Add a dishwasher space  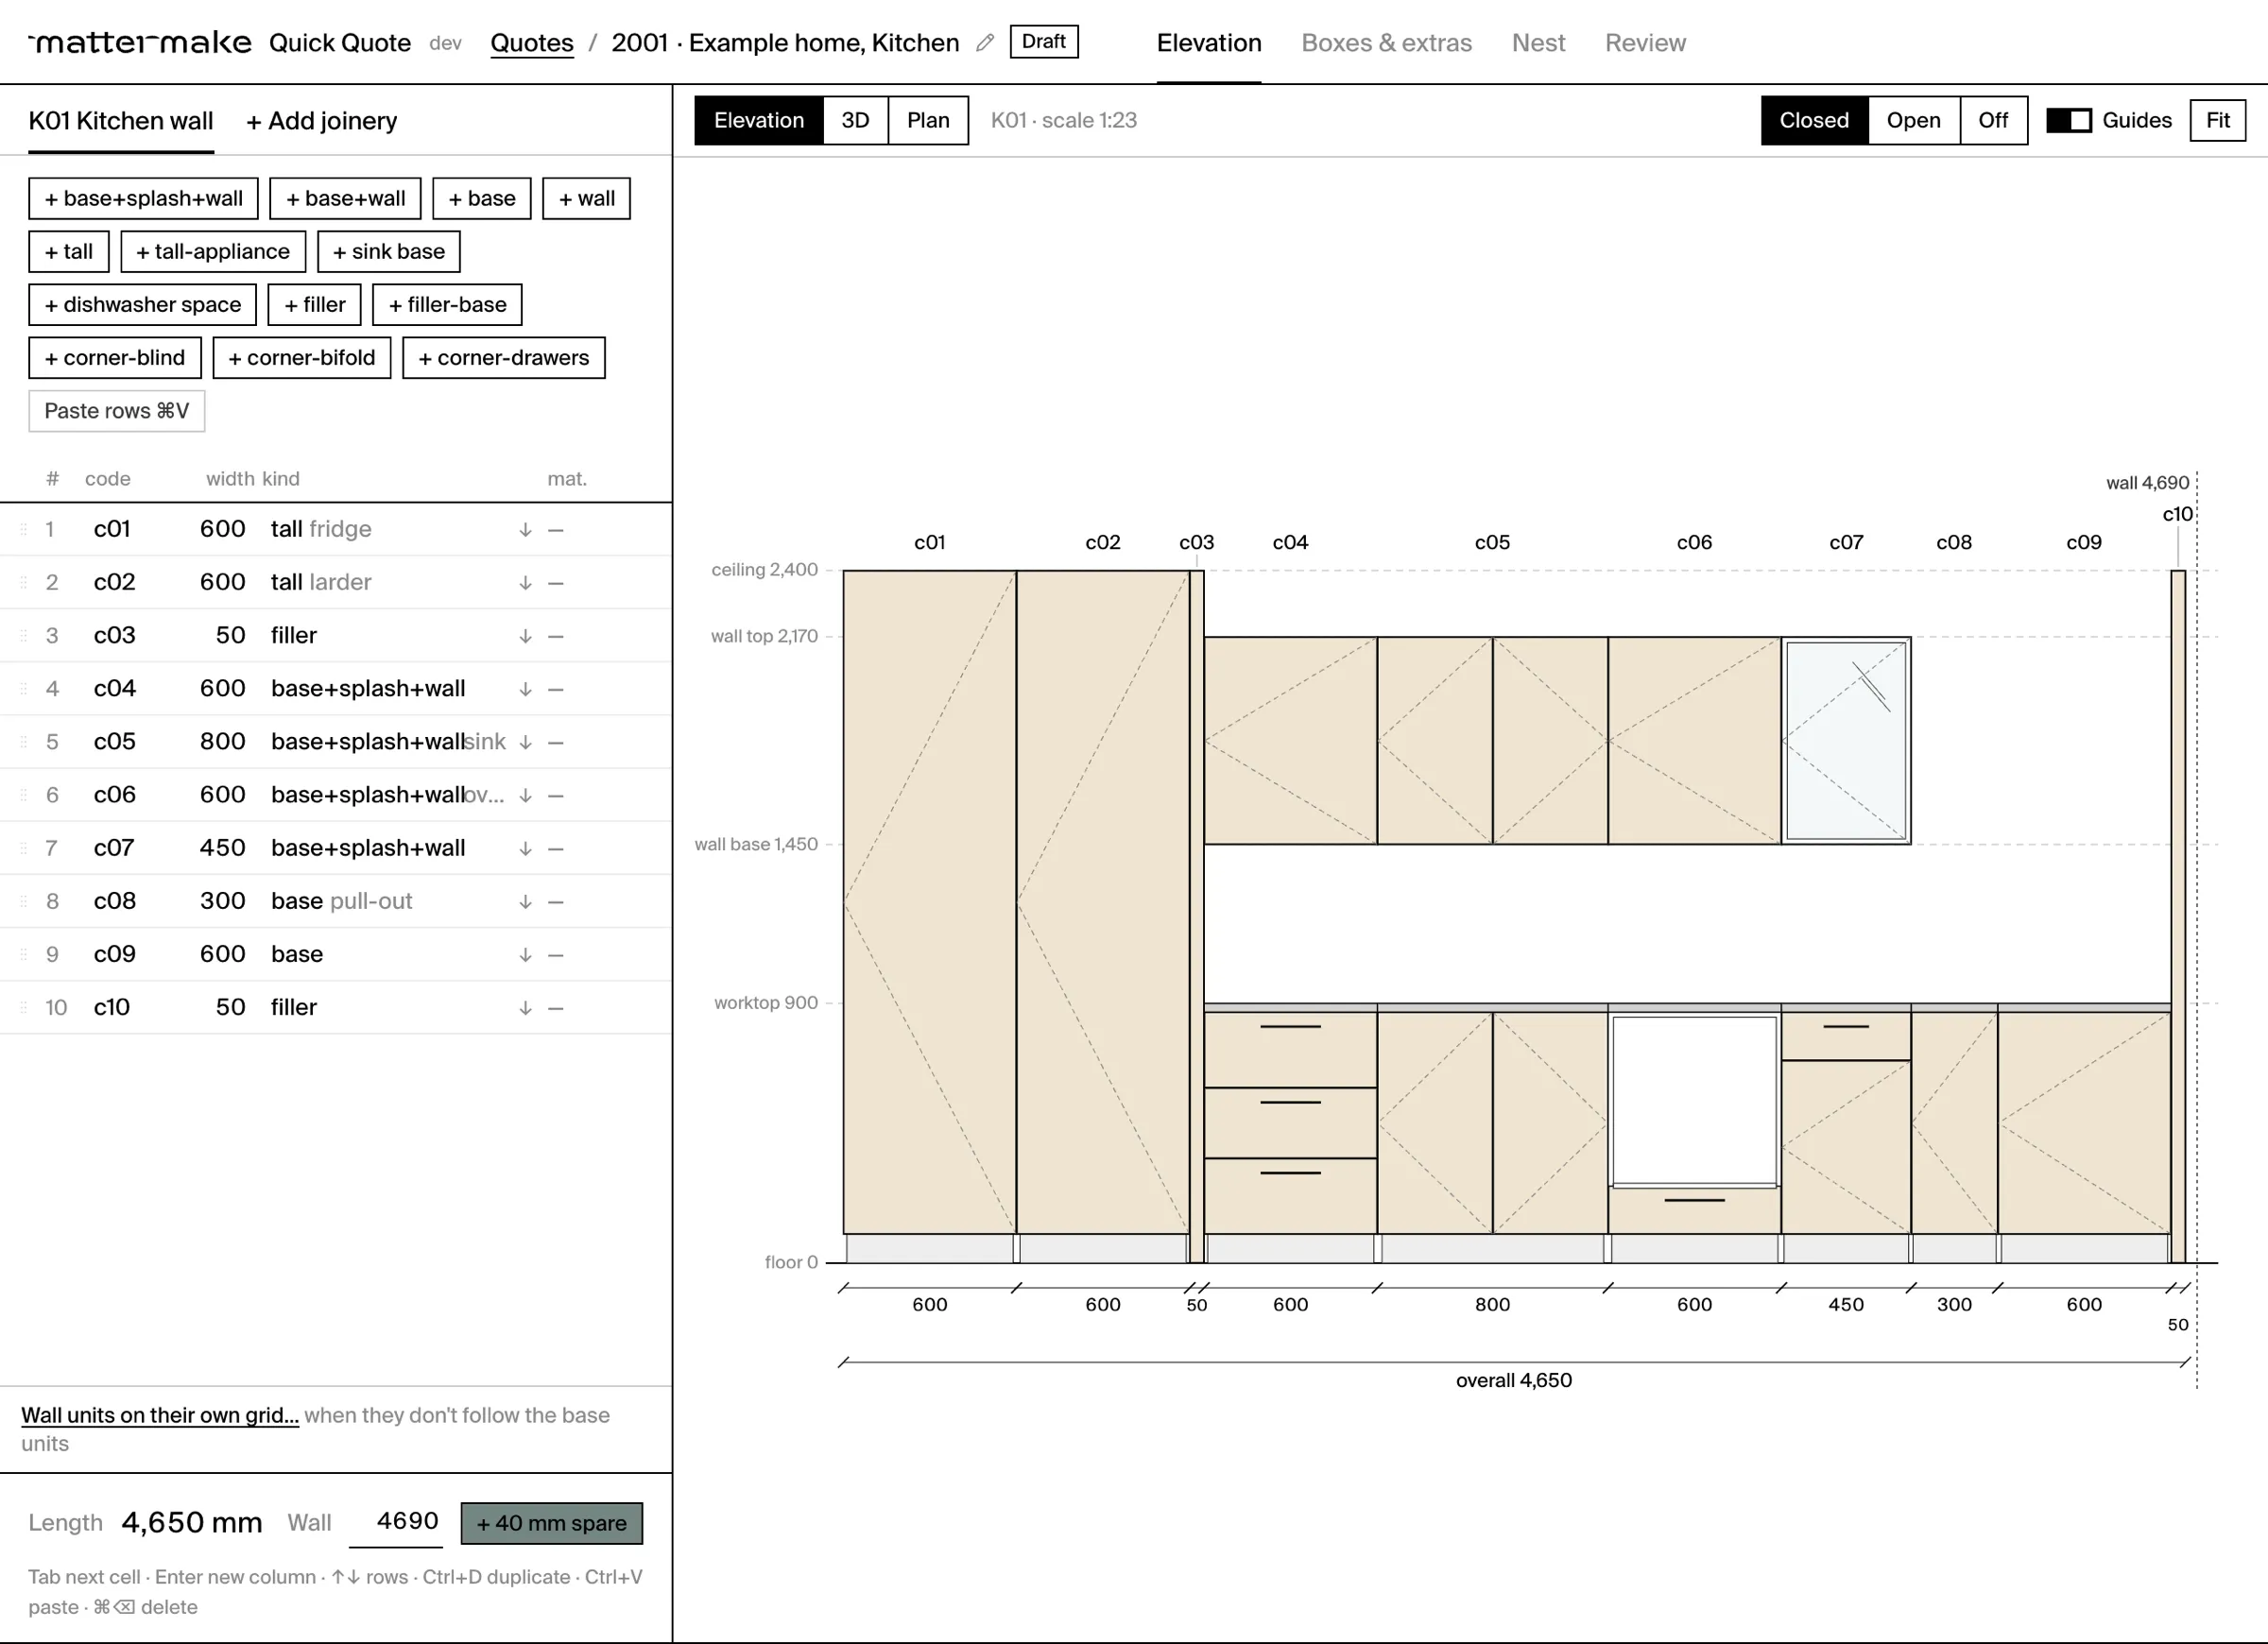[x=142, y=304]
